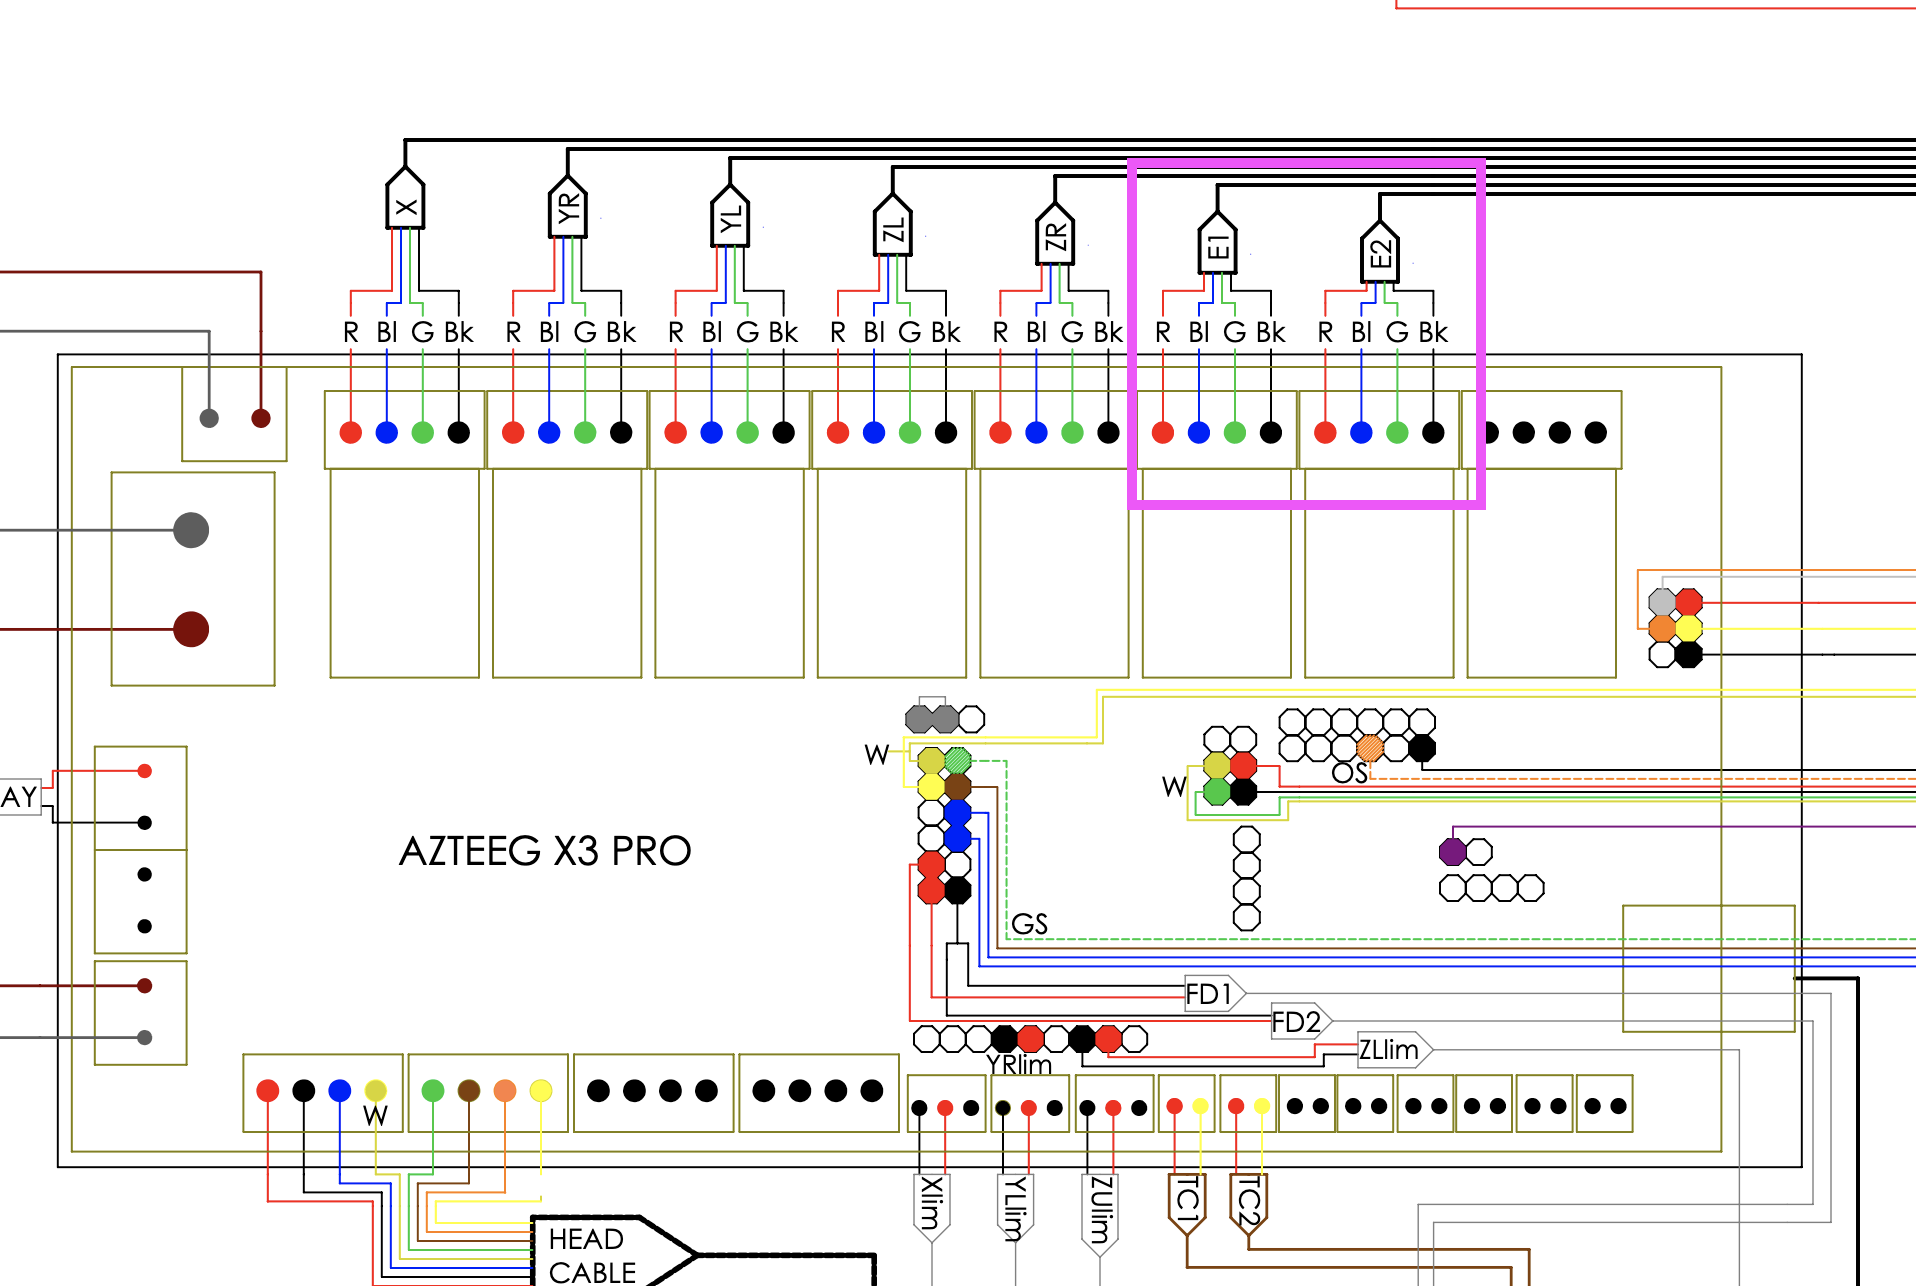Viewport: 1916px width, 1286px height.
Task: Select the red terminal dot under E1
Action: [x=1163, y=432]
